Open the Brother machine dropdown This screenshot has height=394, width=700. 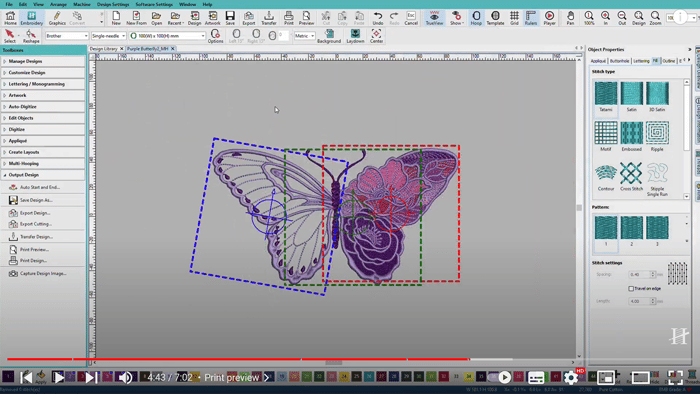click(x=67, y=36)
